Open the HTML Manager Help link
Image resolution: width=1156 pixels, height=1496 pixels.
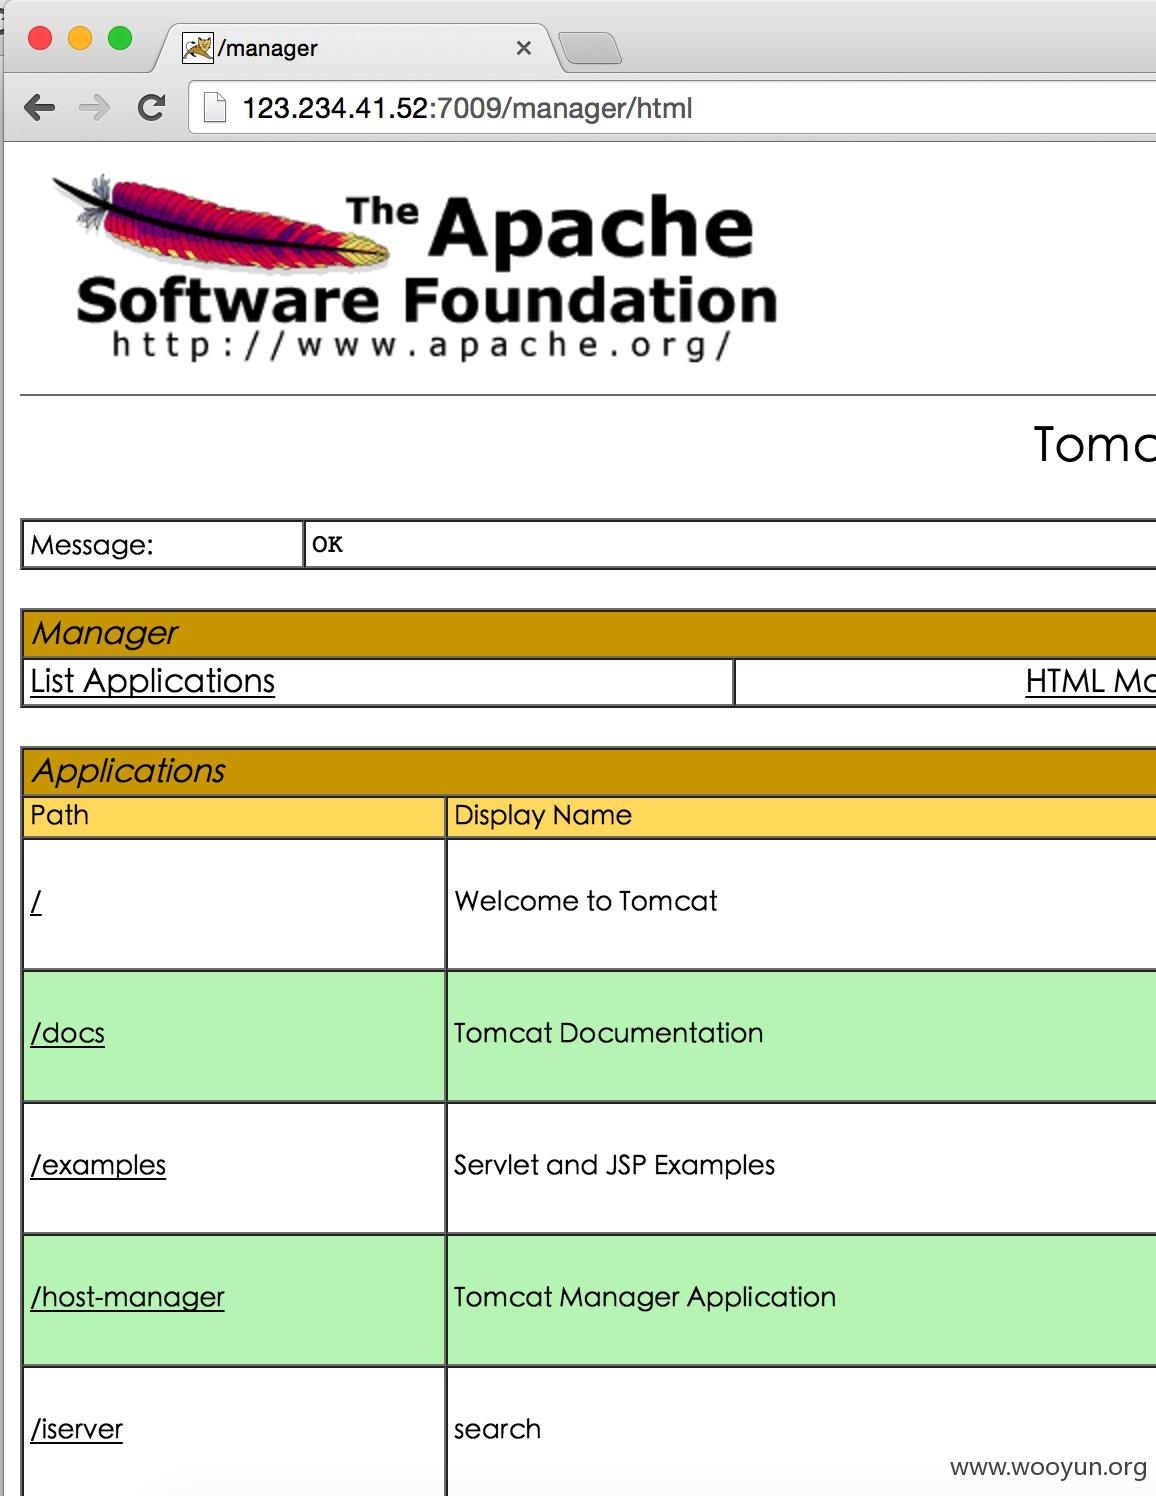[1090, 681]
